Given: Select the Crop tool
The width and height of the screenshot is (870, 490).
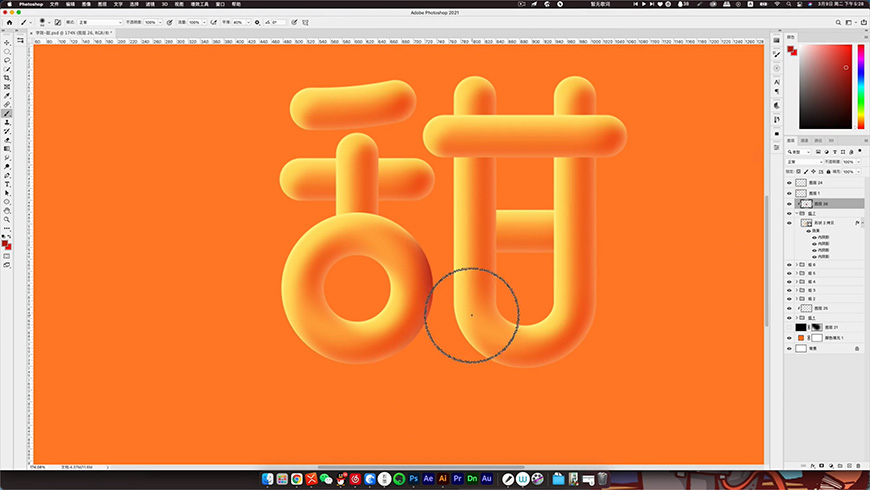Looking at the screenshot, I should click(7, 78).
